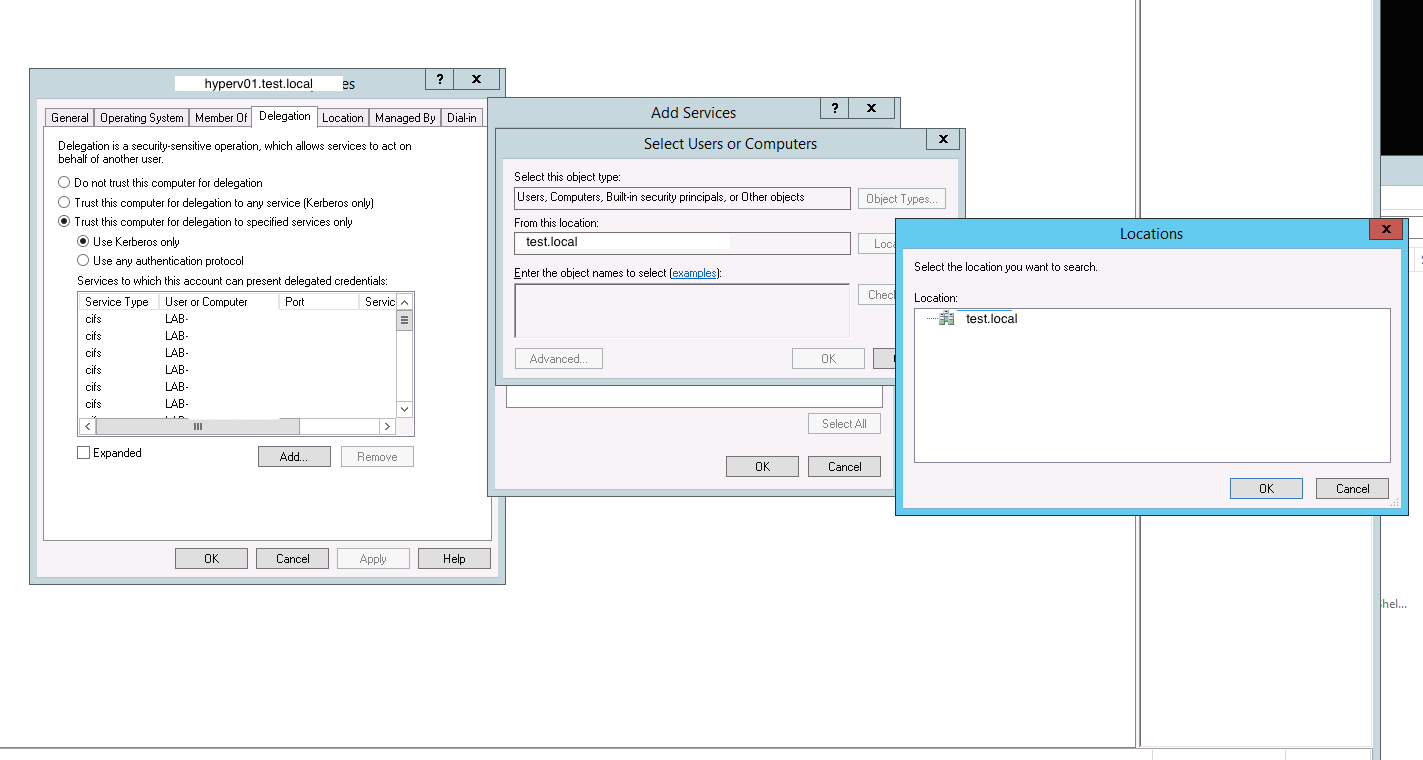Click the From this location field

[682, 243]
